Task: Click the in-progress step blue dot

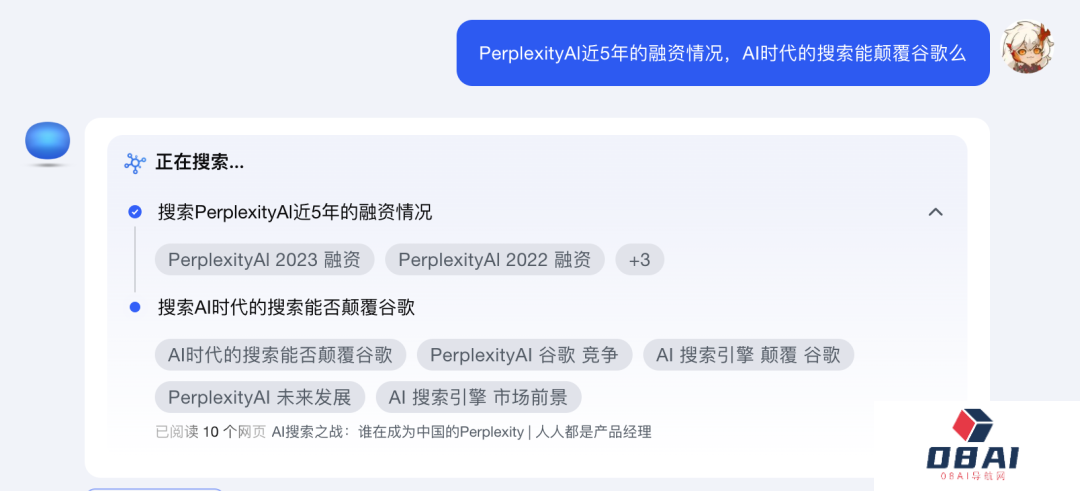Action: (x=135, y=307)
